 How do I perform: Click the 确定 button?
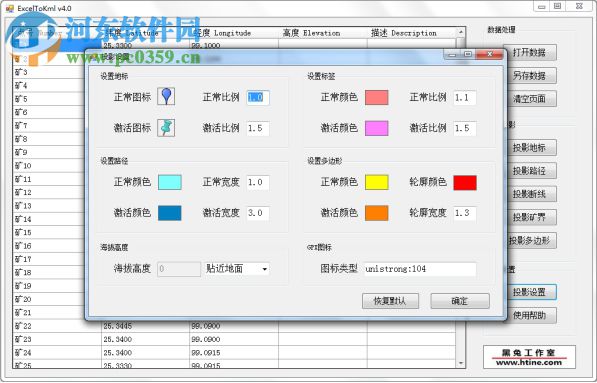click(460, 301)
